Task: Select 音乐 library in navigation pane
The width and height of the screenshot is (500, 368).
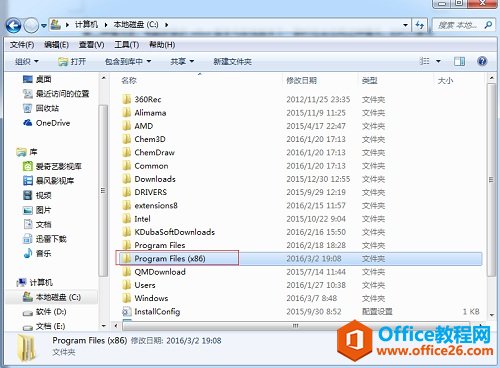Action: pos(37,253)
